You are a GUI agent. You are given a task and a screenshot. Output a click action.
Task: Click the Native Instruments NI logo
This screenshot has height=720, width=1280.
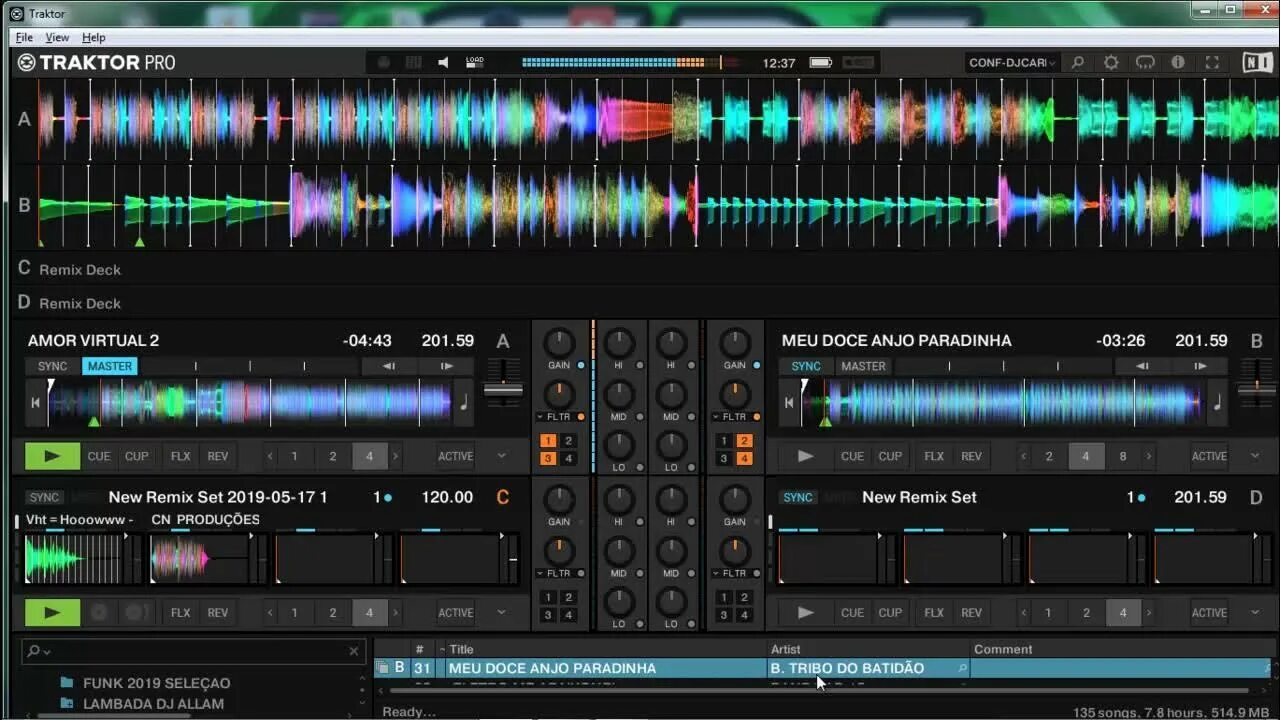point(1257,62)
